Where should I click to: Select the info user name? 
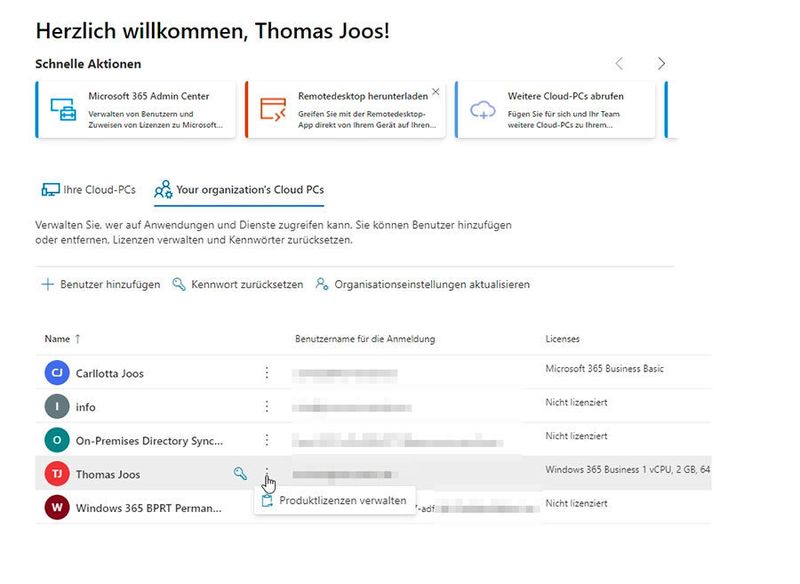coord(86,407)
